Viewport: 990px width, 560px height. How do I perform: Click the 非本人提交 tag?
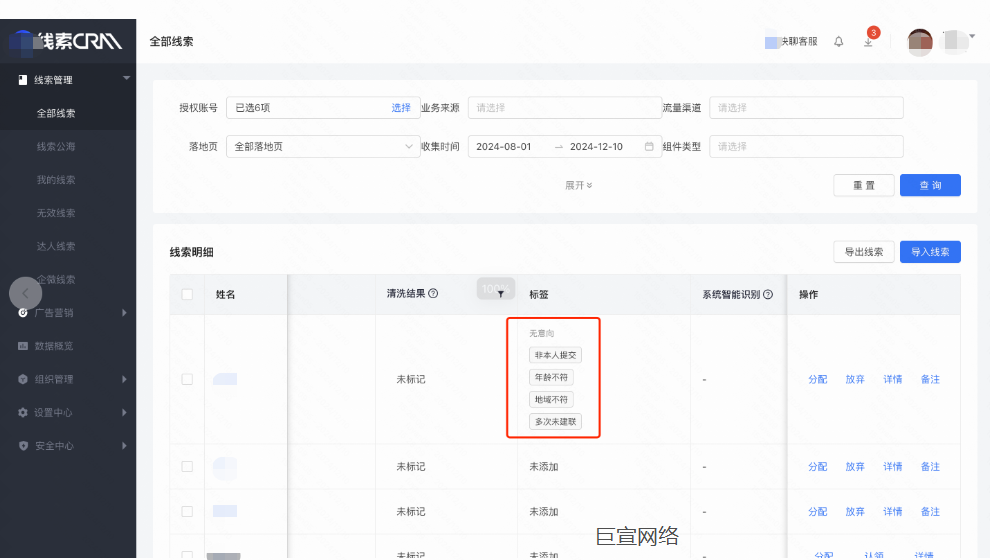555,355
